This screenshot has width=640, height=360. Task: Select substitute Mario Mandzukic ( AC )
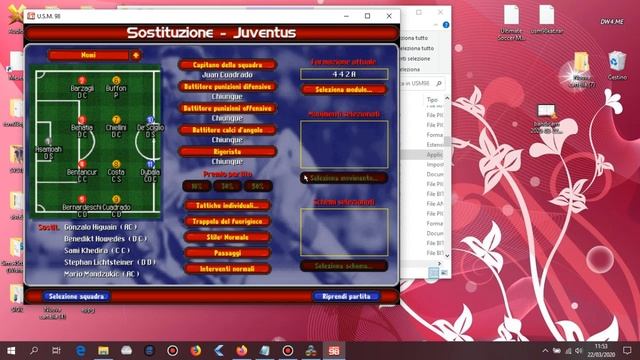pyautogui.click(x=102, y=274)
